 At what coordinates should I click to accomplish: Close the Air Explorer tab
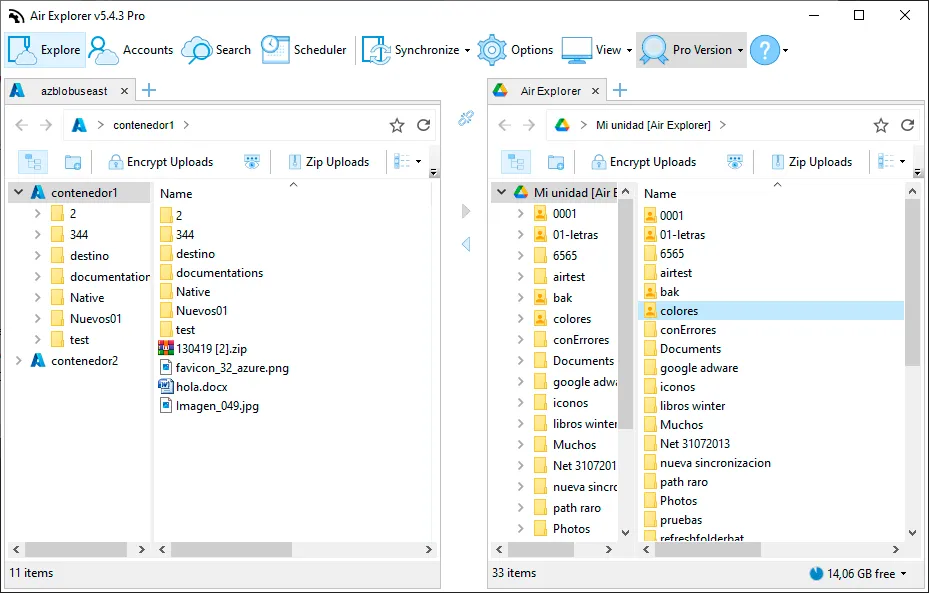pos(595,91)
